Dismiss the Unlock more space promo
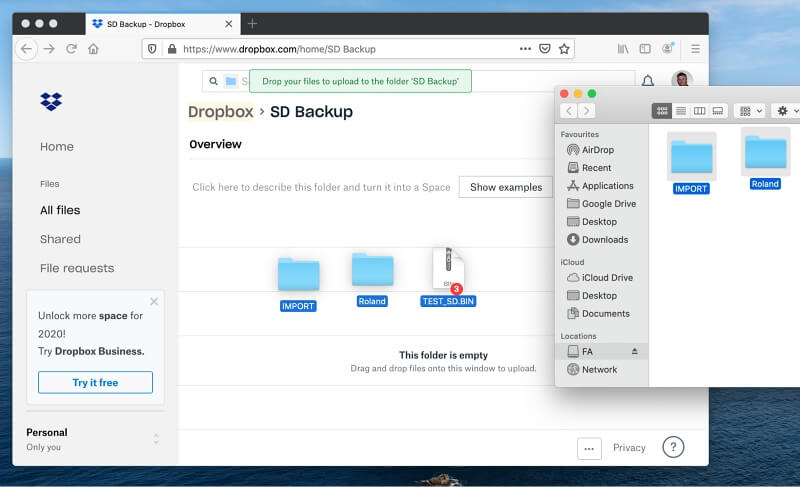 (154, 301)
